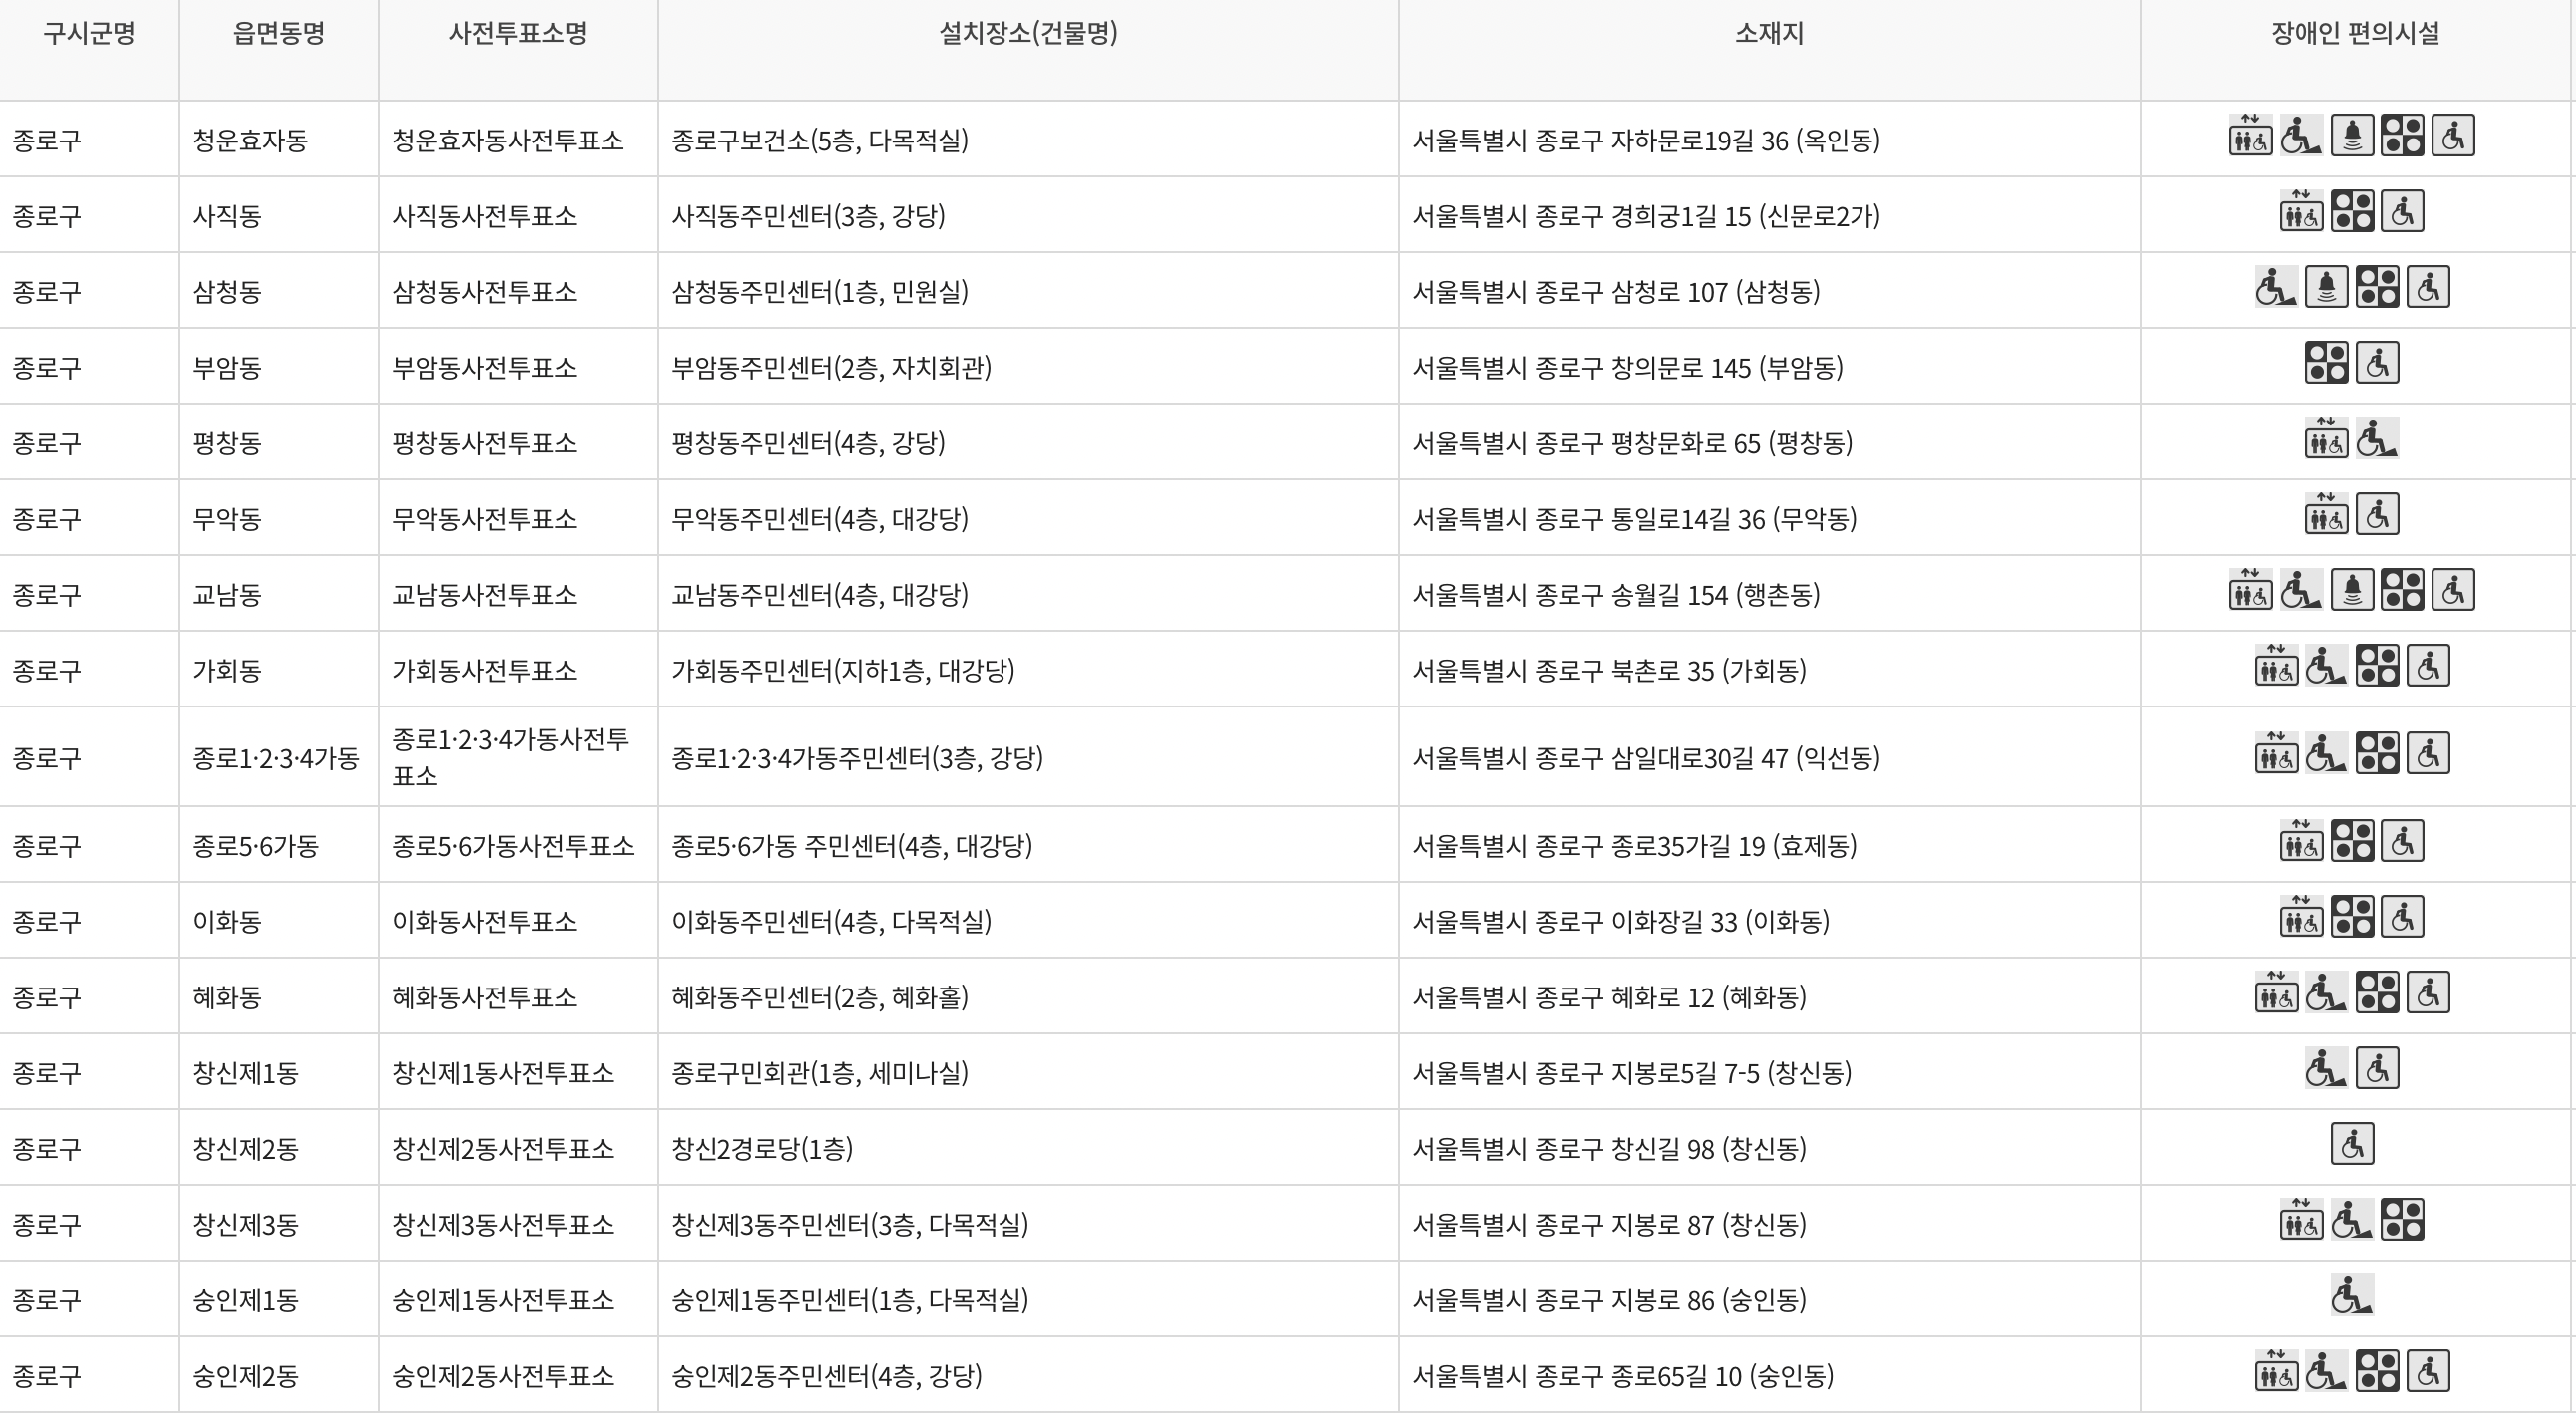The image size is (2576, 1413).
Task: Click call bell icon in 교남동 row
Action: point(2352,590)
